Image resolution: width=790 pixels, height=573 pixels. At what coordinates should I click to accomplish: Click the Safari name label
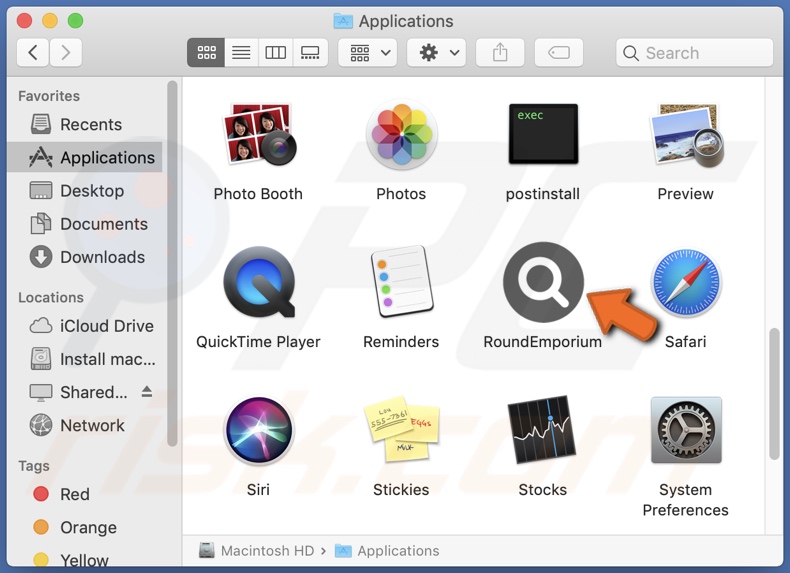[686, 342]
